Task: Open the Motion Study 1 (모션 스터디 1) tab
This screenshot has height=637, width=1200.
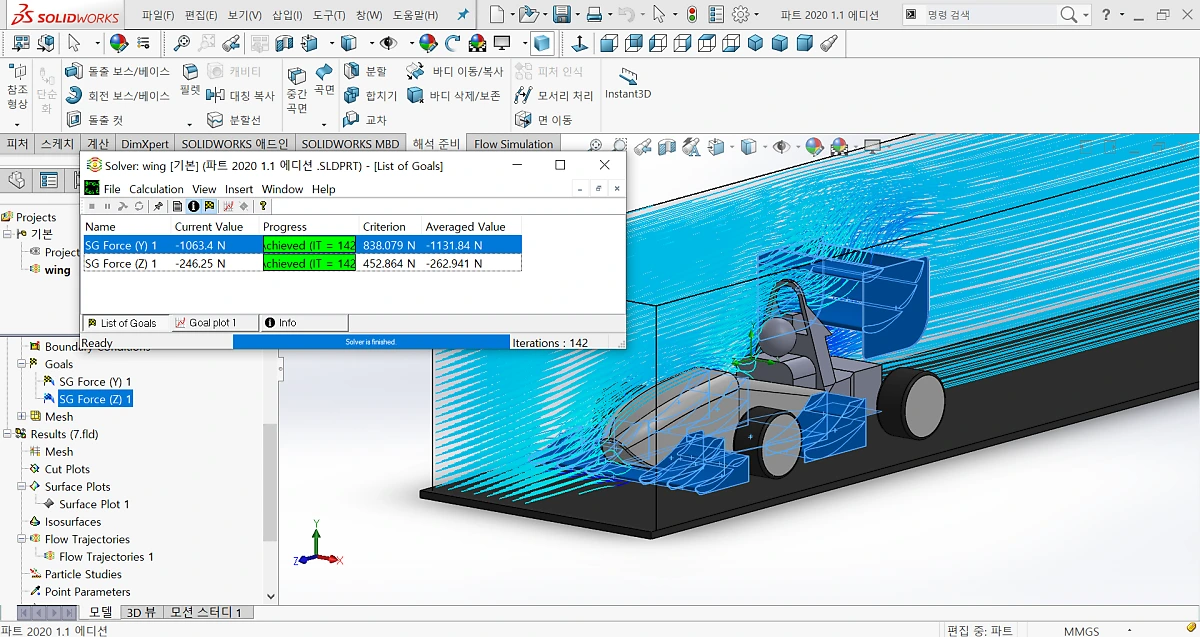Action: (x=206, y=612)
